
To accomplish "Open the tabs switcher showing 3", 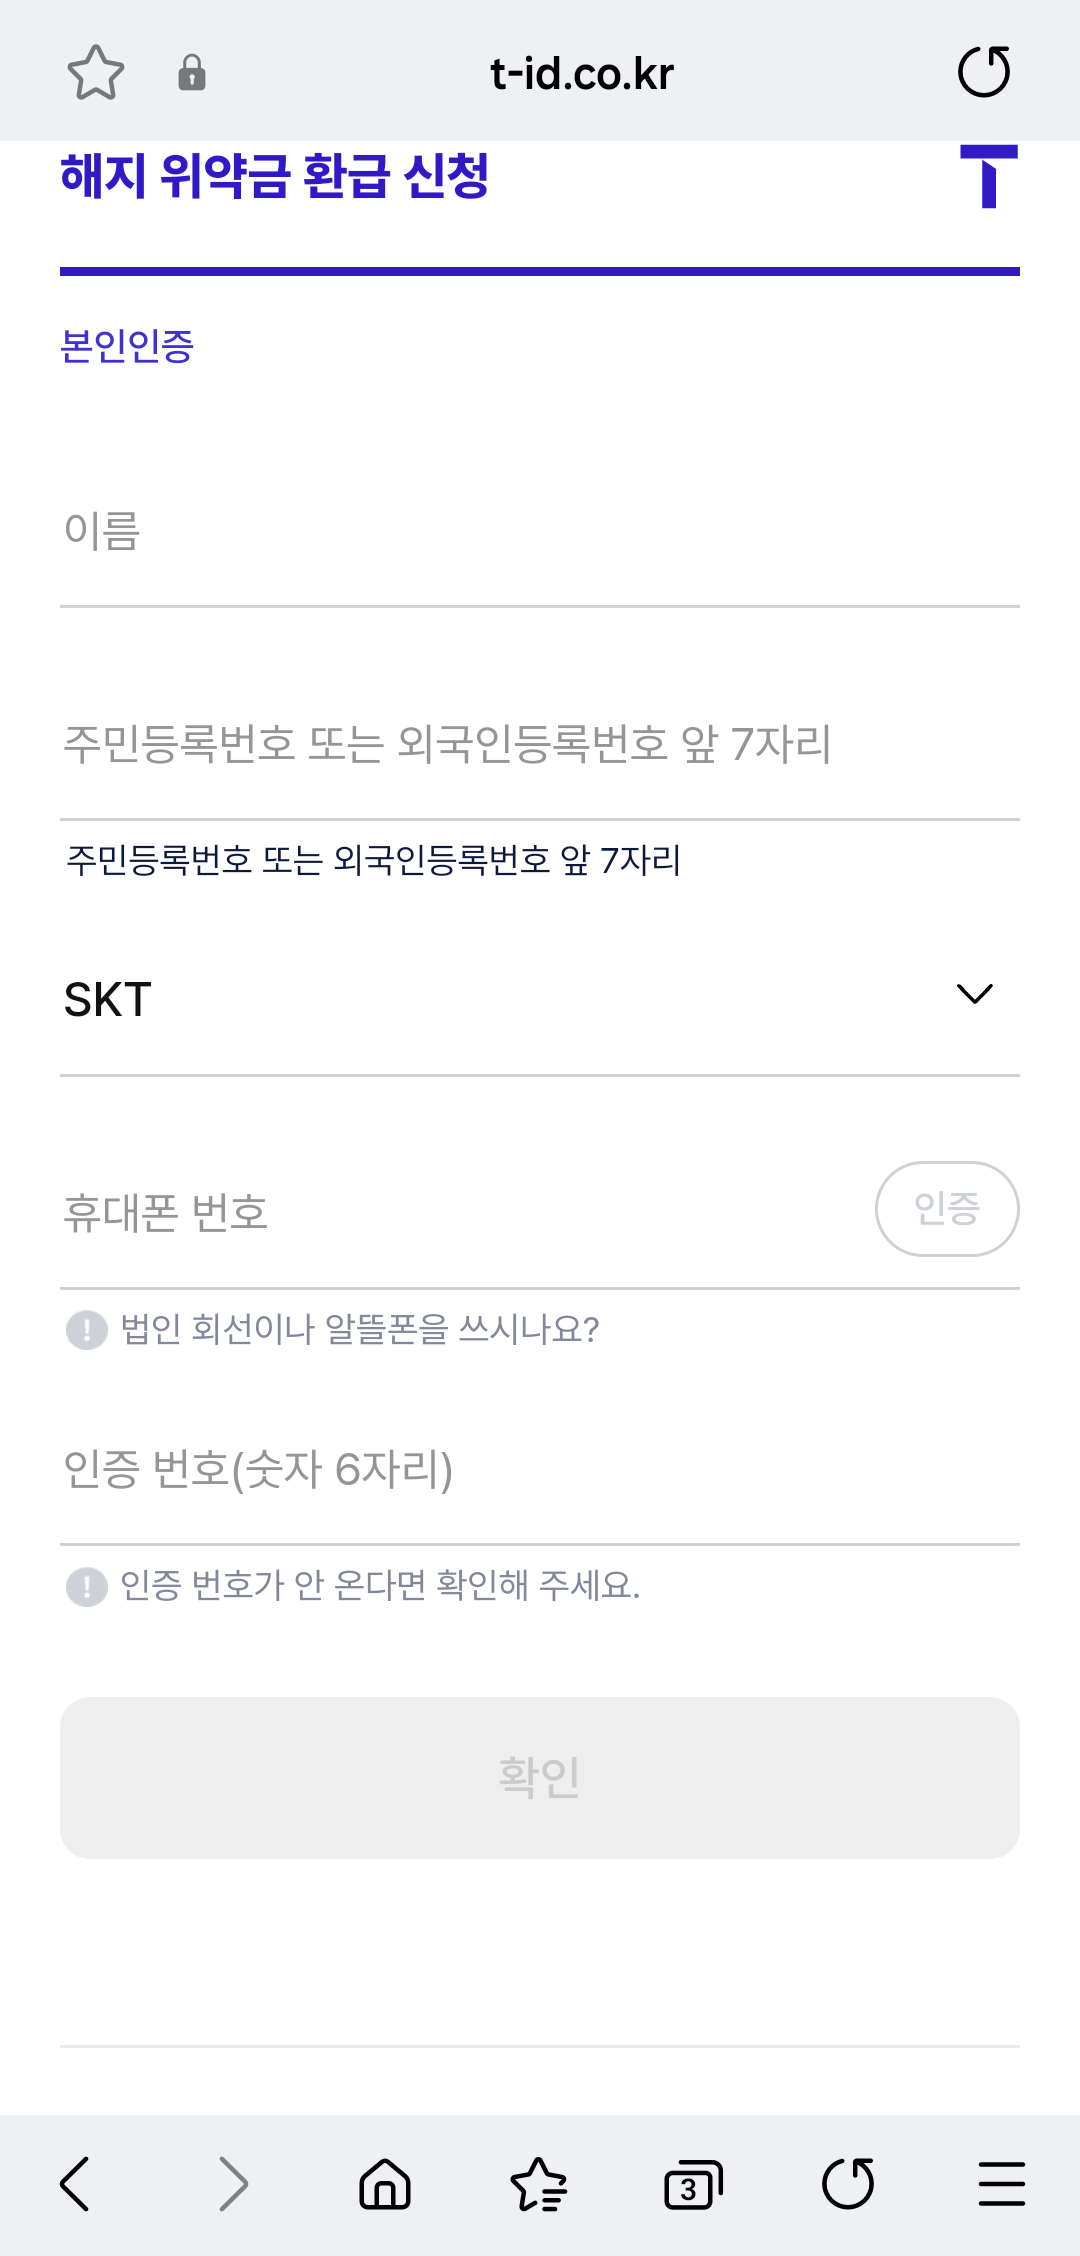I will tap(693, 2184).
